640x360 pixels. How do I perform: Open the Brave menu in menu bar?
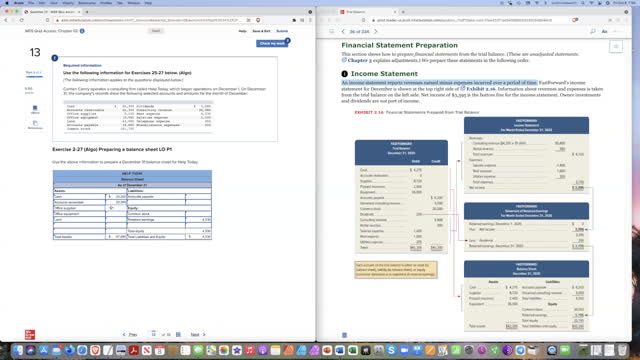pos(19,3)
